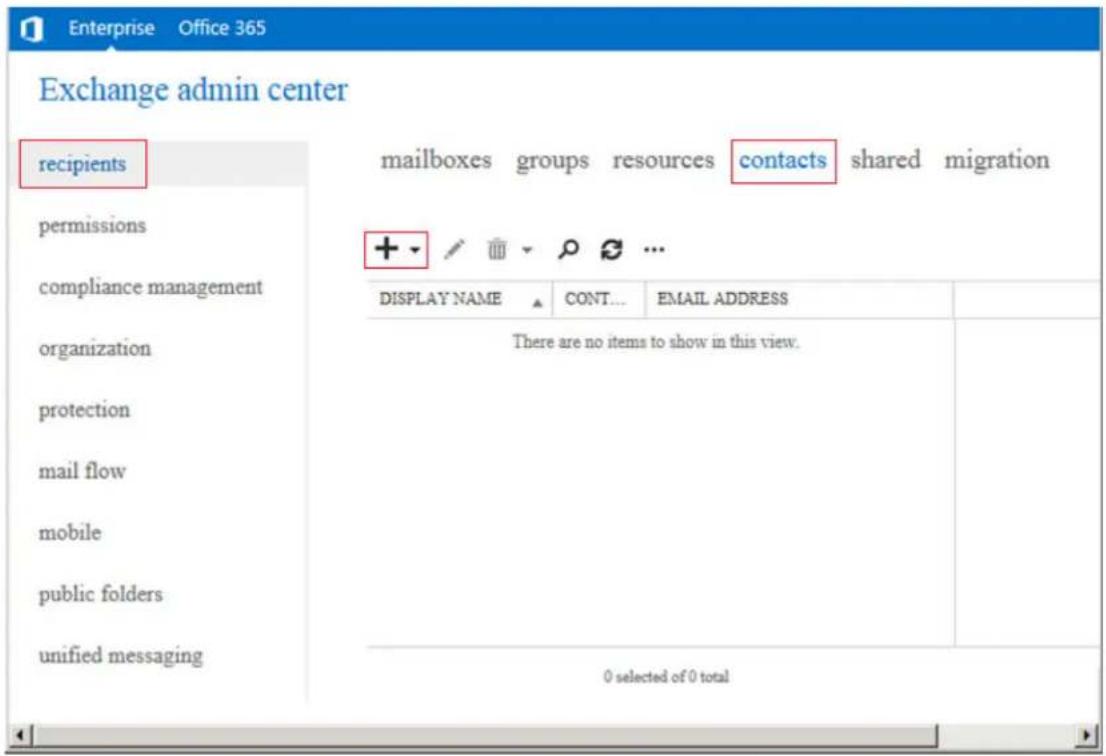Open the more options ellipsis icon
1106x756 pixels.
(654, 249)
